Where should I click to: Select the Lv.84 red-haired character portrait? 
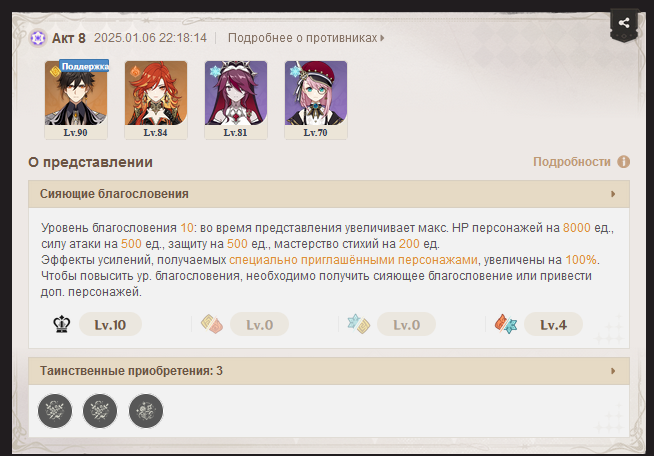click(156, 99)
